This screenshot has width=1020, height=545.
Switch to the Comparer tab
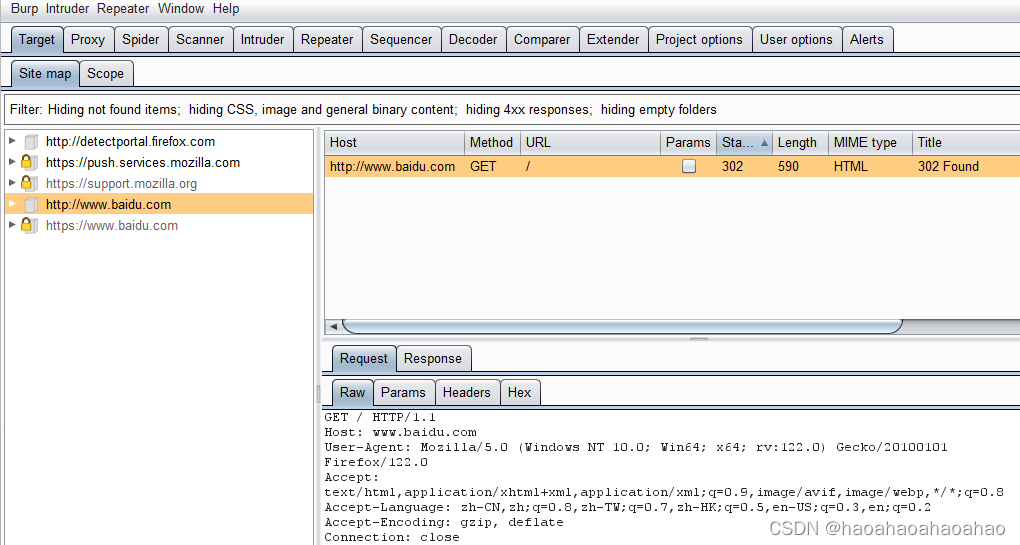[542, 40]
